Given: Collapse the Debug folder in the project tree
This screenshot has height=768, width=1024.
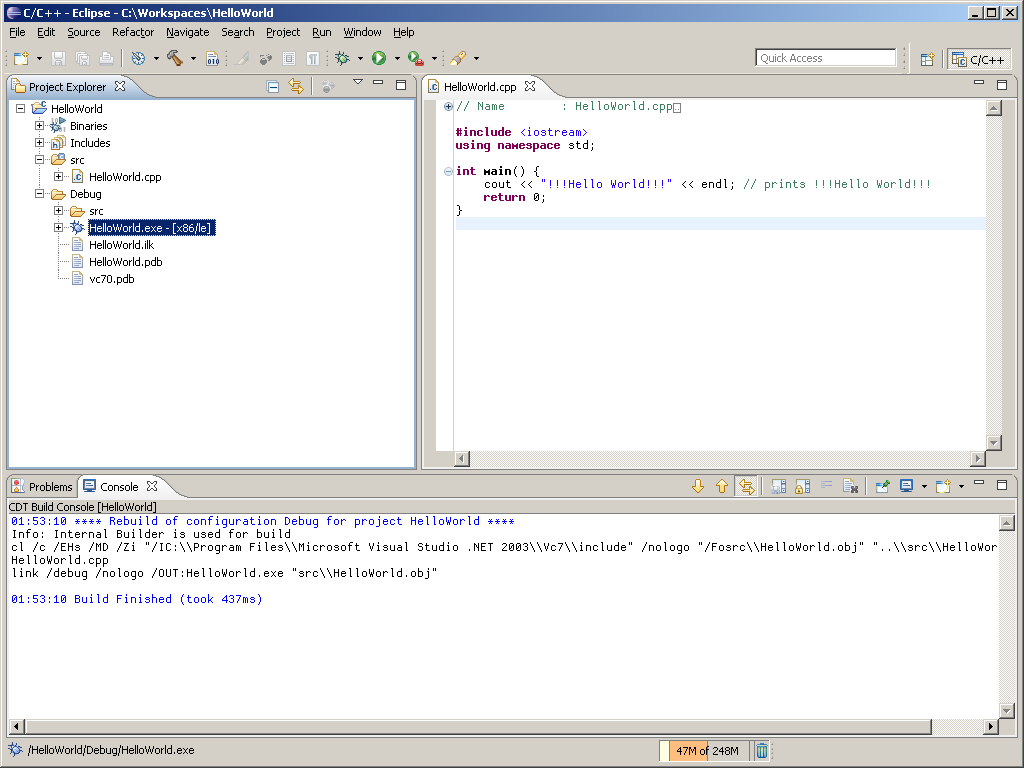Looking at the screenshot, I should [x=41, y=193].
